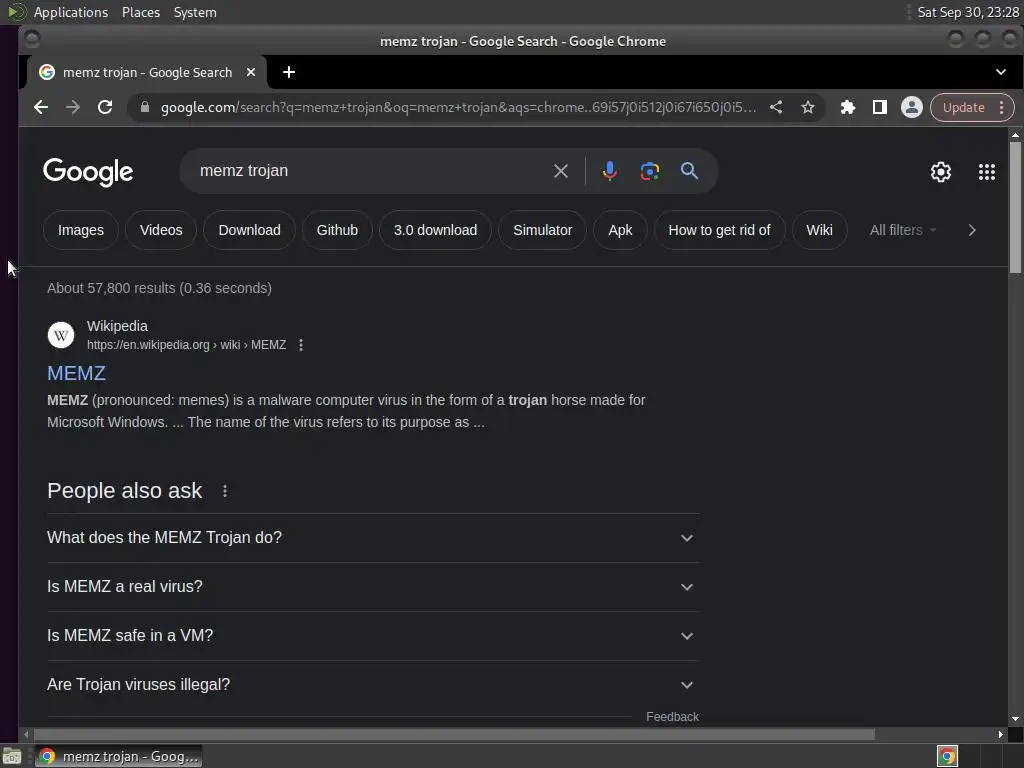Open Google quick settings gear
The height and width of the screenshot is (768, 1024).
click(x=940, y=172)
